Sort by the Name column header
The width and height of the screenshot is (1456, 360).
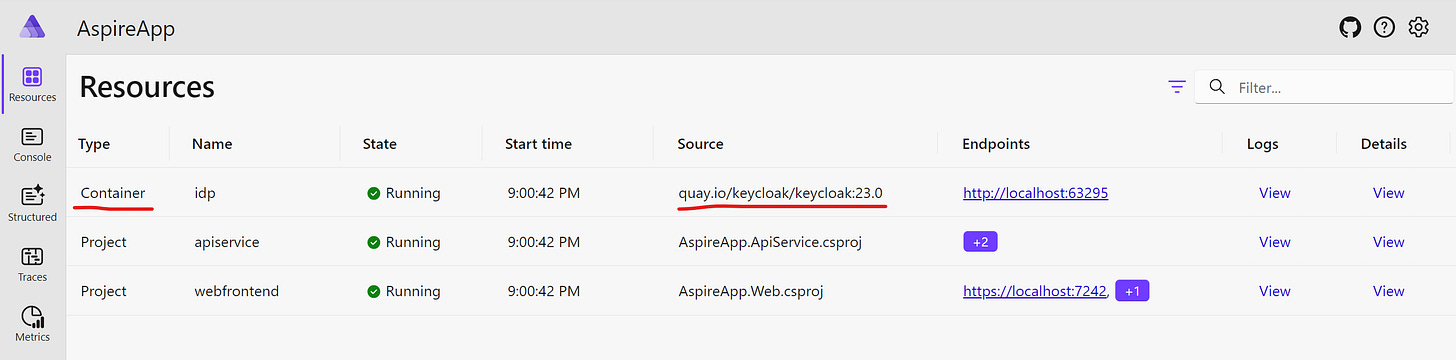(x=212, y=144)
